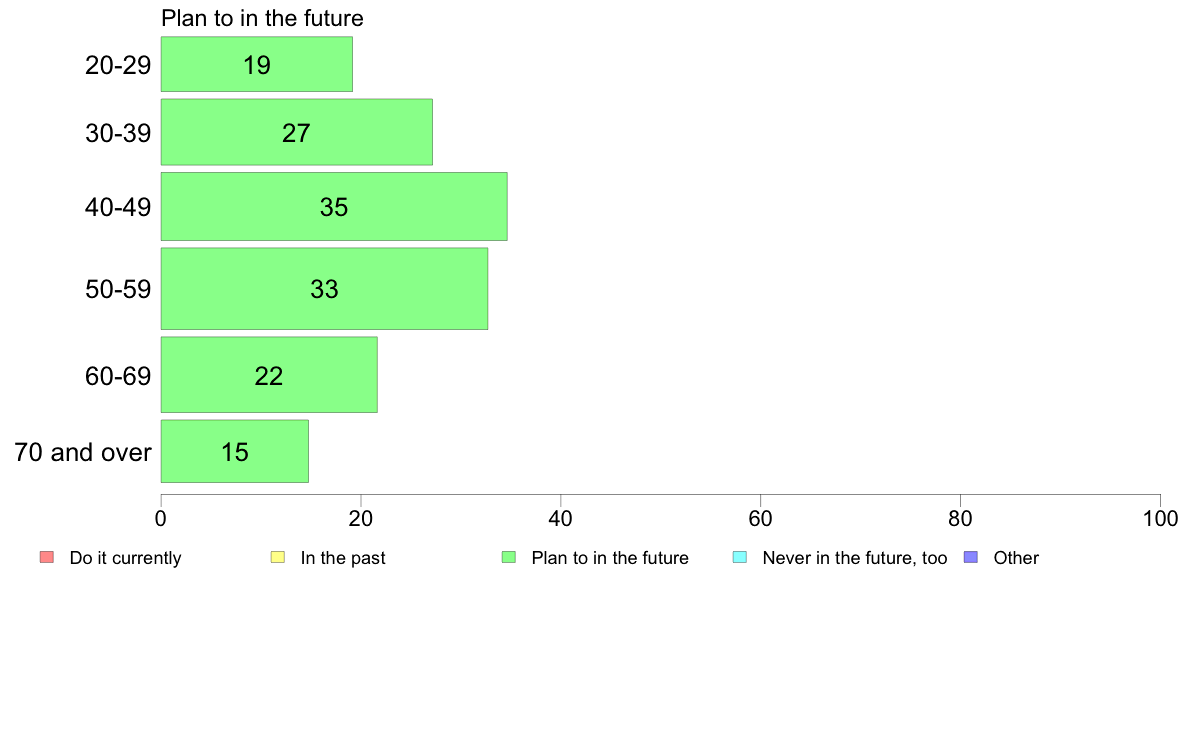
Task: Click the Other legend text
Action: 1016,558
